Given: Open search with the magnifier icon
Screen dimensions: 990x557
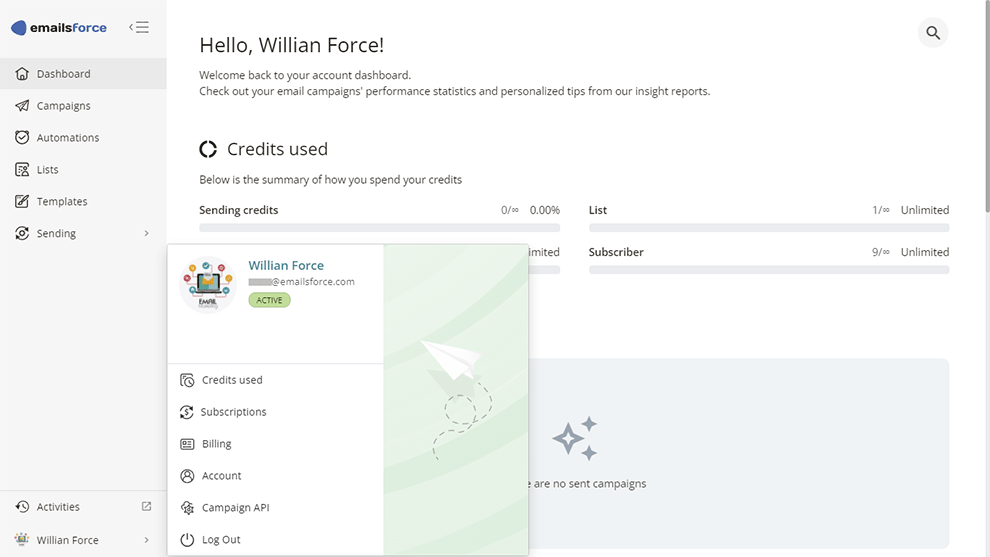Looking at the screenshot, I should pos(933,33).
